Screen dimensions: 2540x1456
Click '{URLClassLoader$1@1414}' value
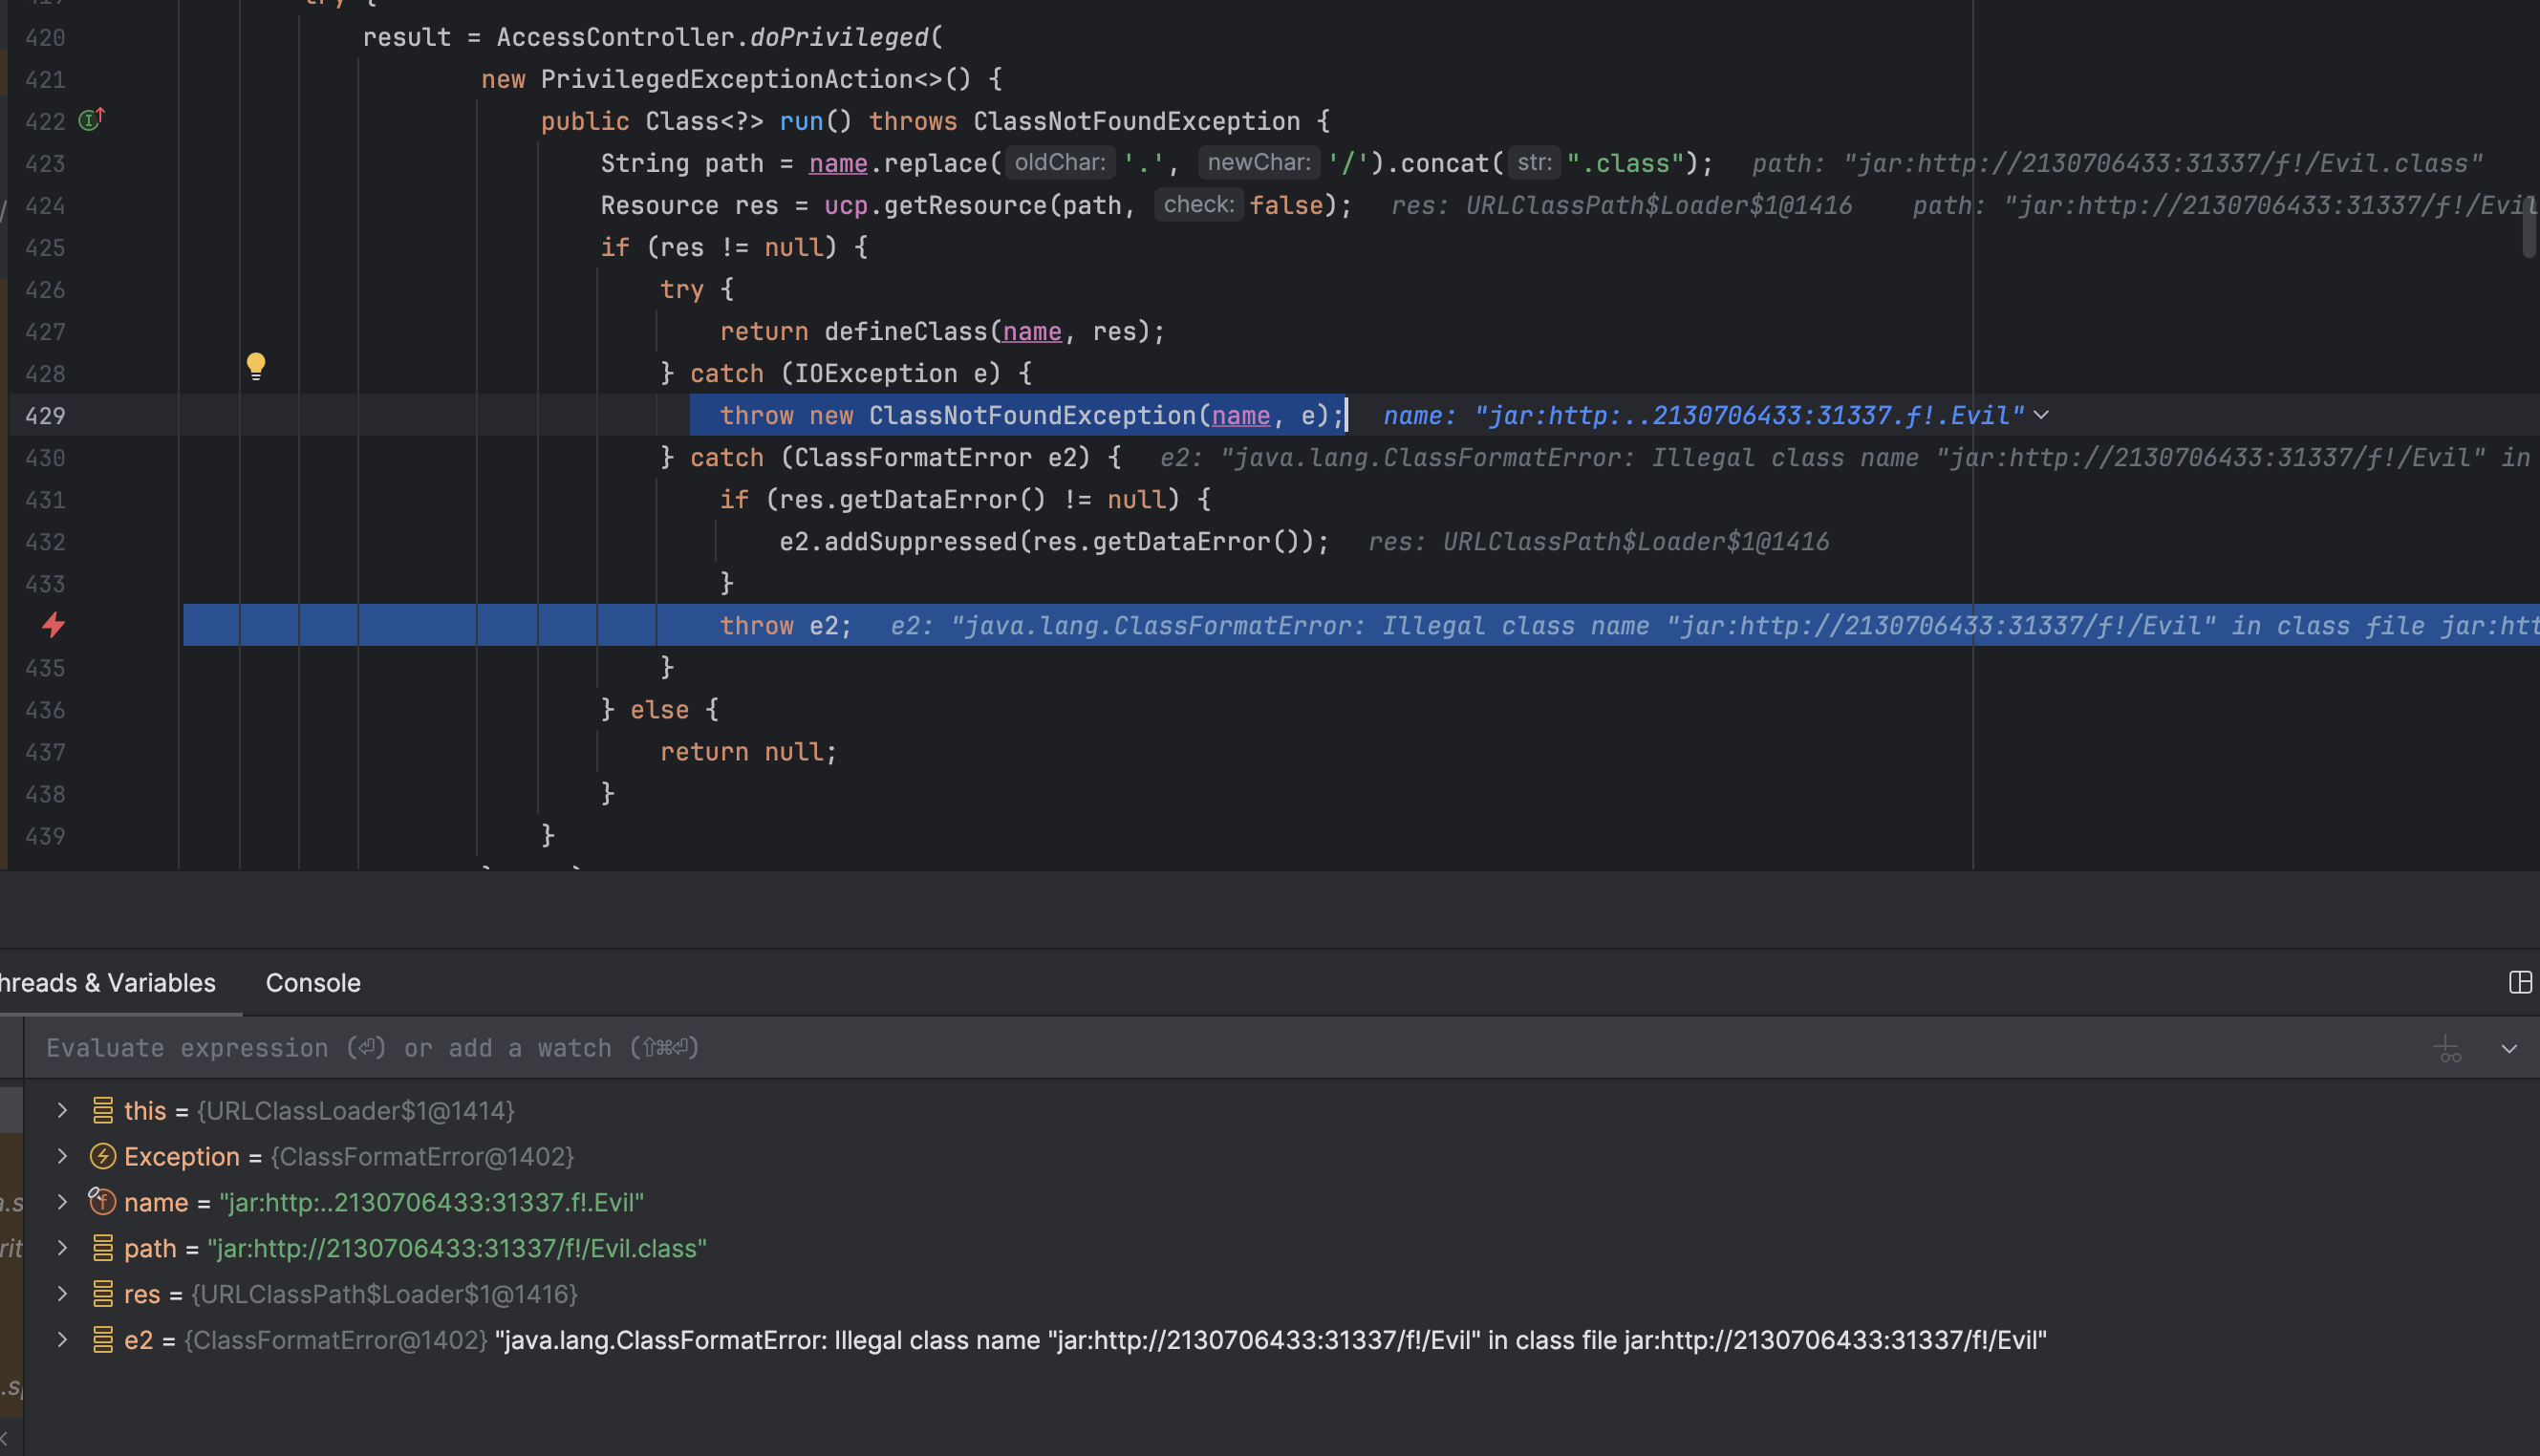coord(356,1110)
